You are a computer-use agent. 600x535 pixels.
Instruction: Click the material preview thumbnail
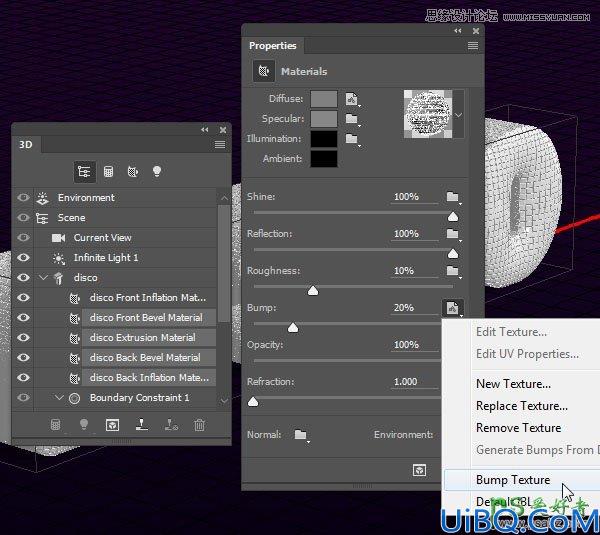(x=428, y=114)
